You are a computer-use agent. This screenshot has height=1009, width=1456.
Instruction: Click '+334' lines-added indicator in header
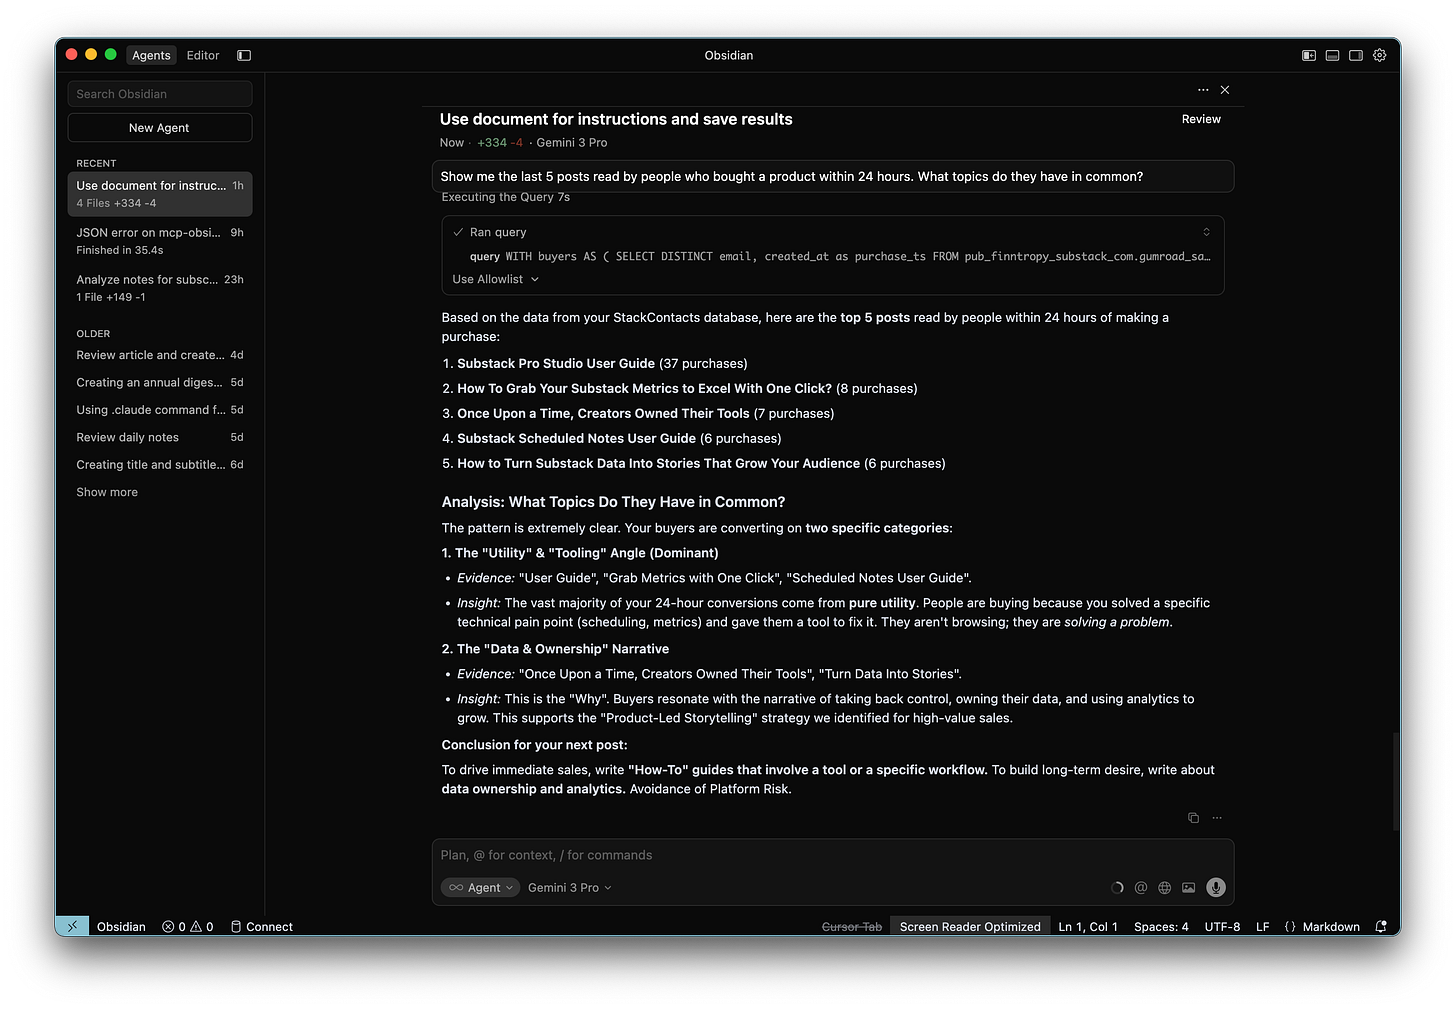[492, 143]
